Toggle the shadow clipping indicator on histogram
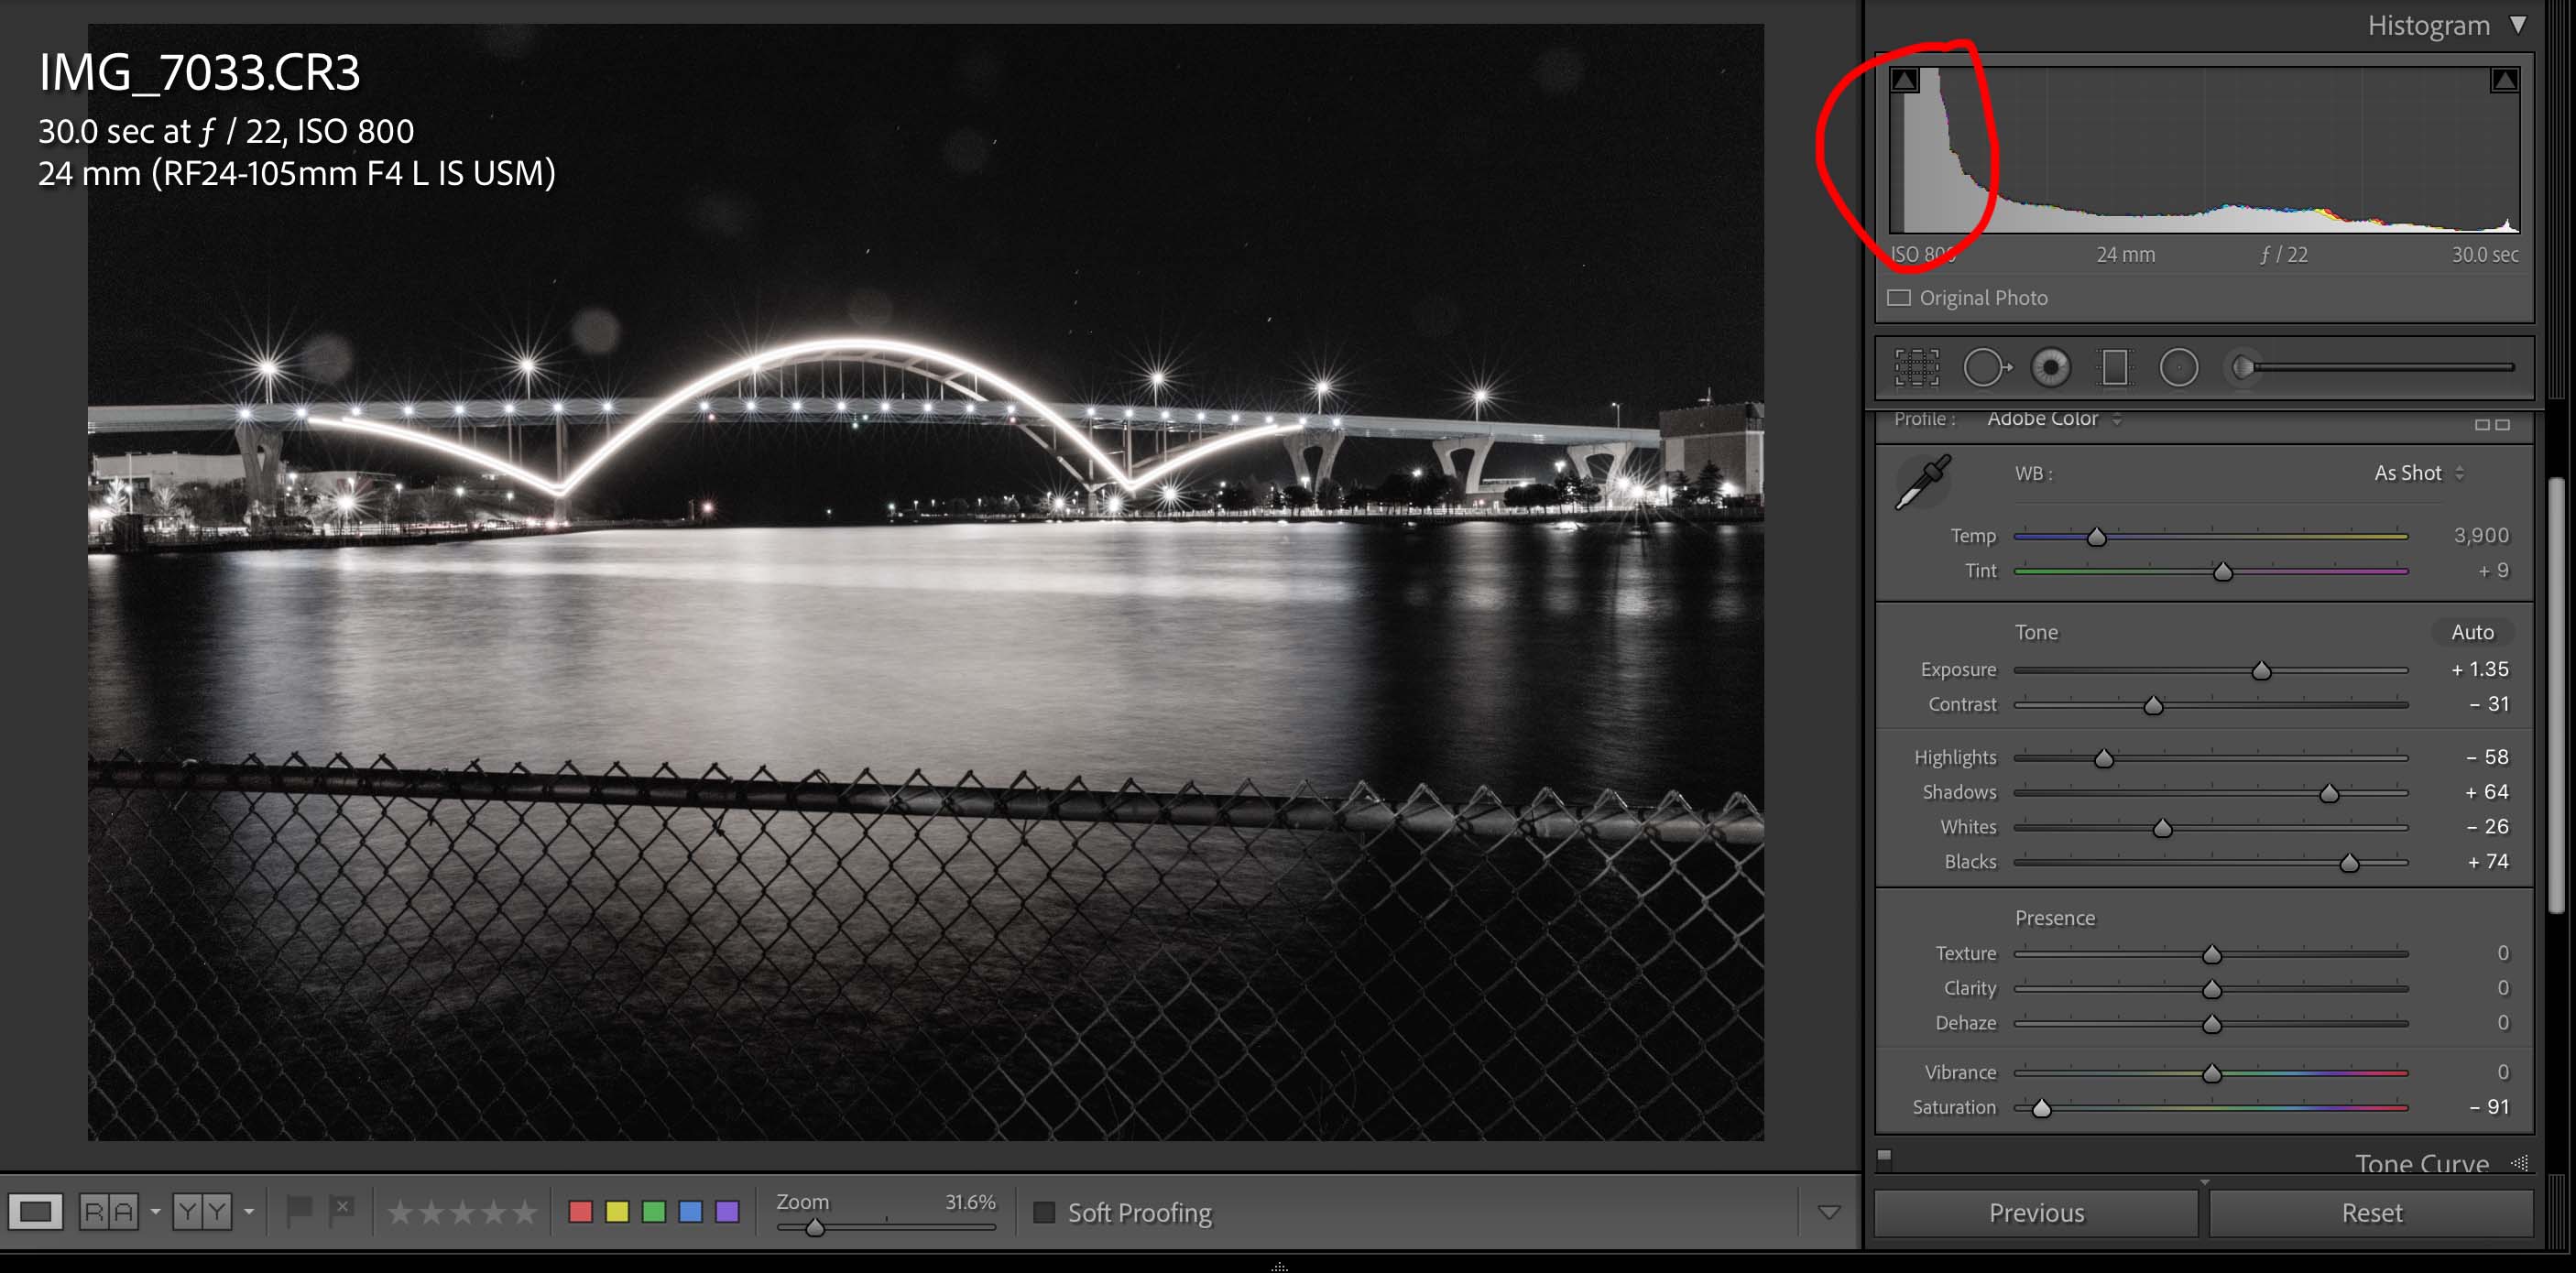The height and width of the screenshot is (1273, 2576). point(1904,79)
